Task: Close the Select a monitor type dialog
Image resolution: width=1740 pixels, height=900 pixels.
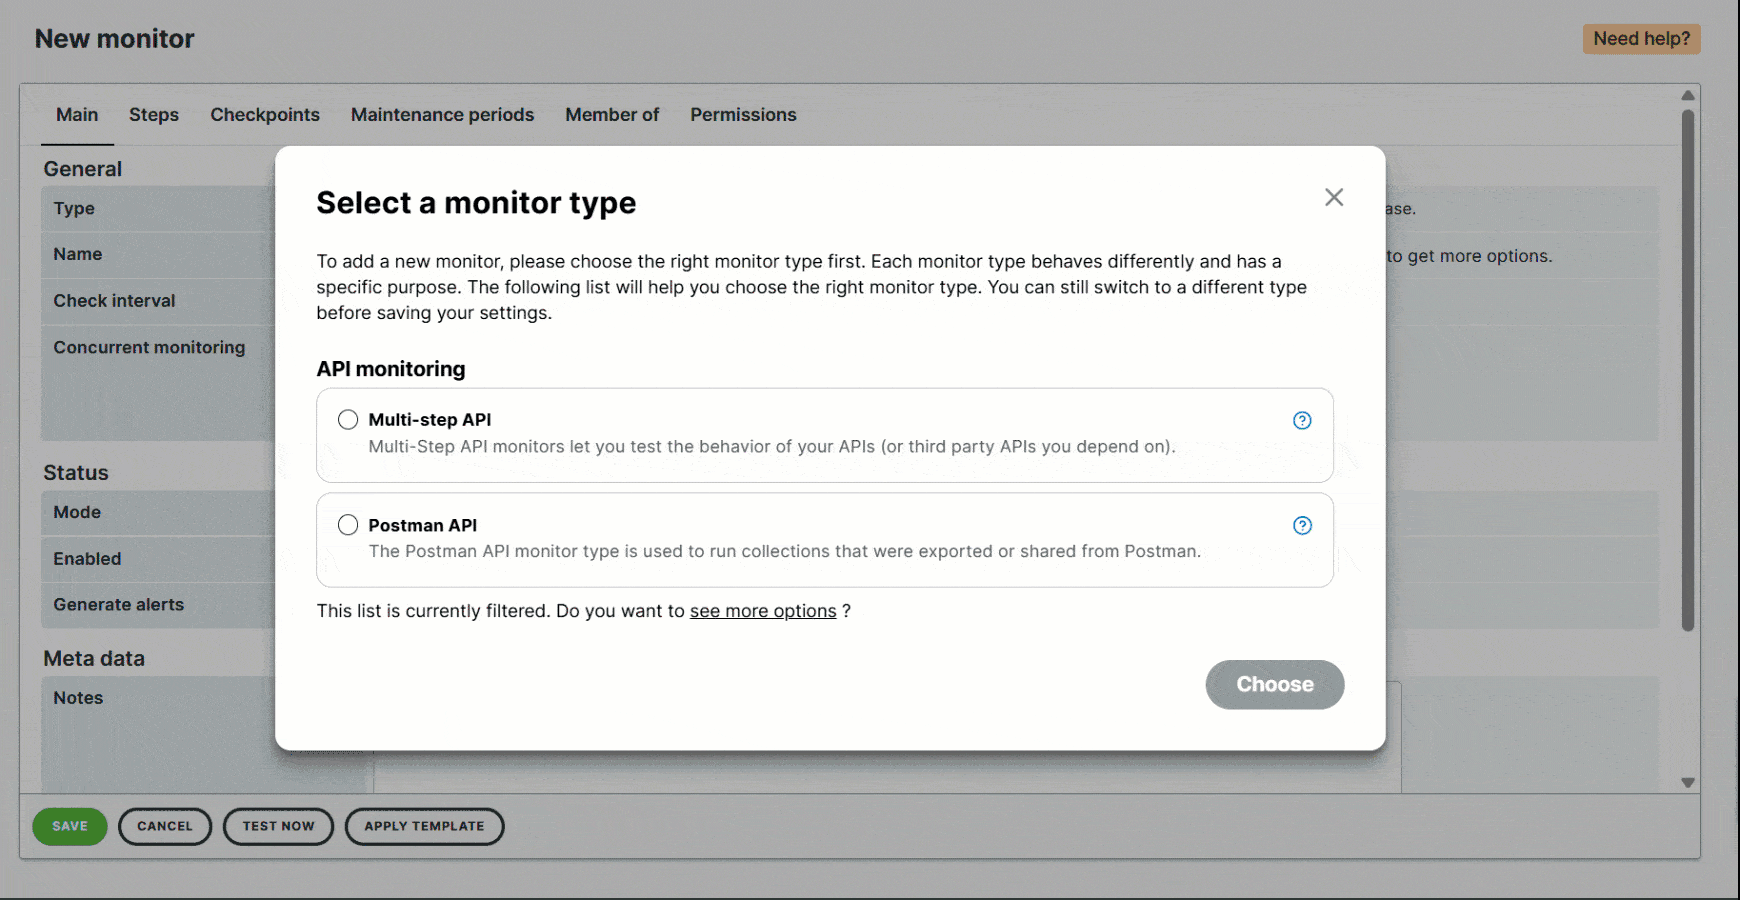Action: pos(1334,197)
